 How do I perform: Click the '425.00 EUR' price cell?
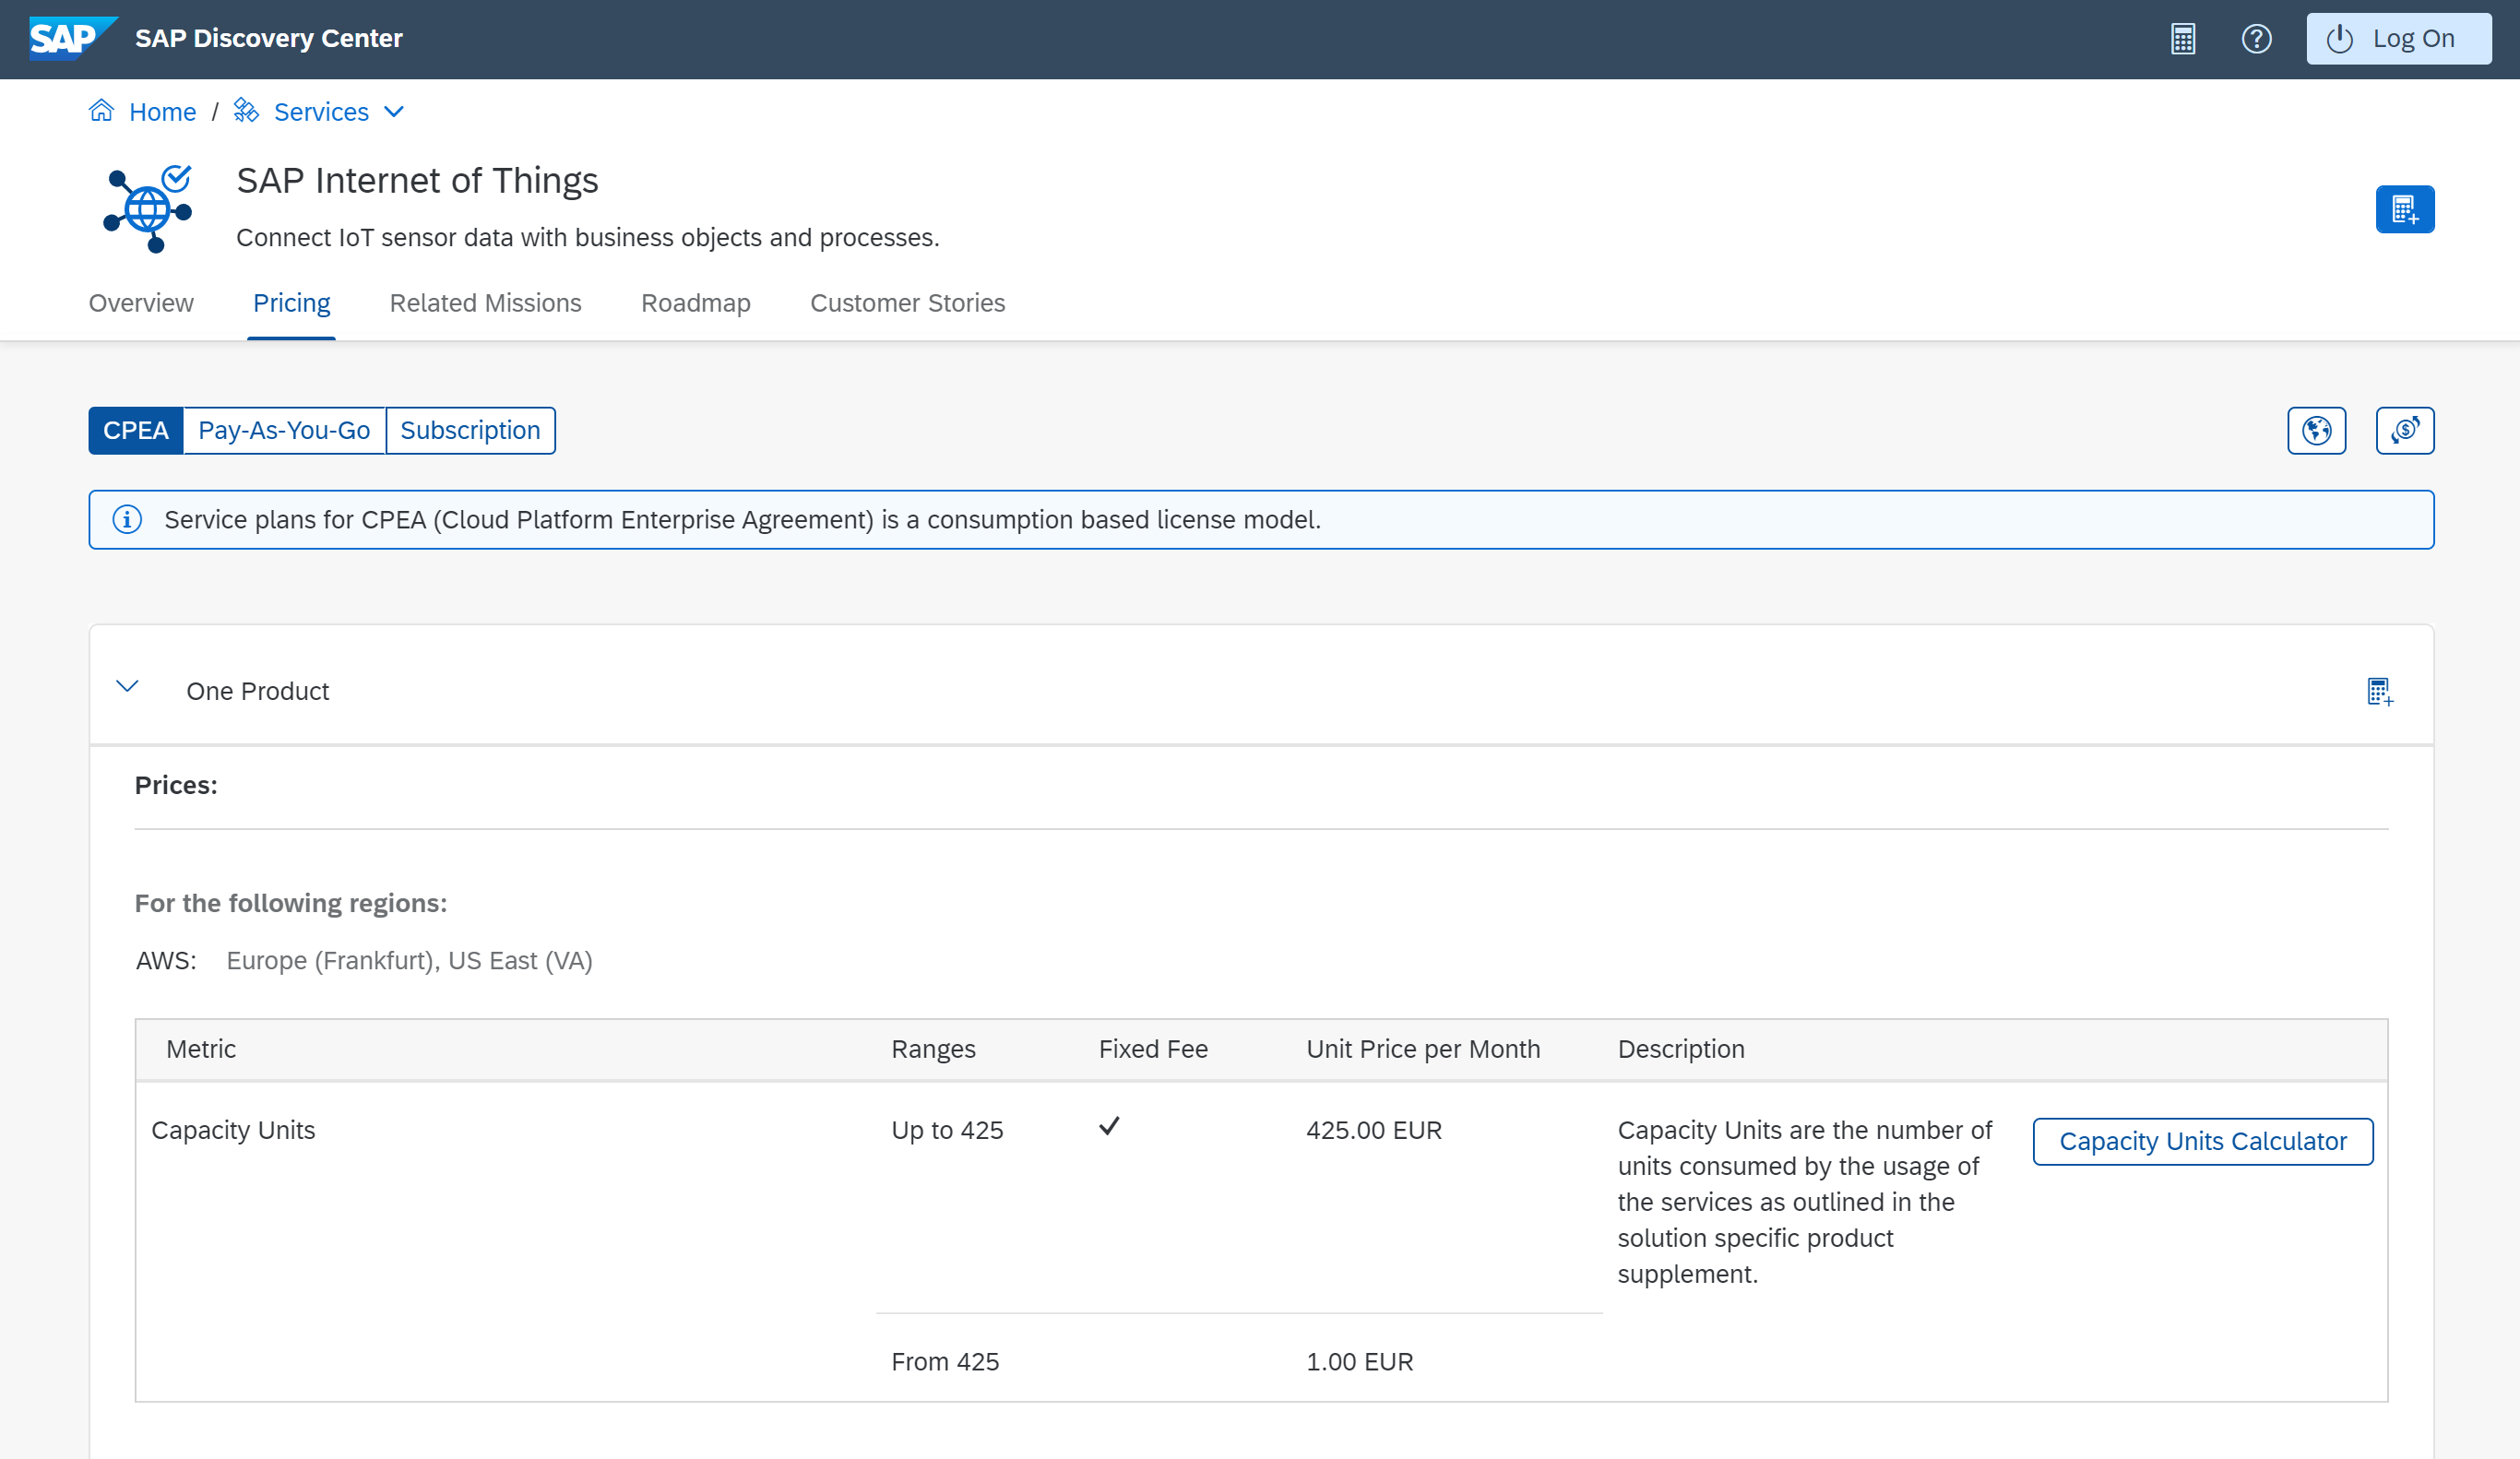1373,1130
